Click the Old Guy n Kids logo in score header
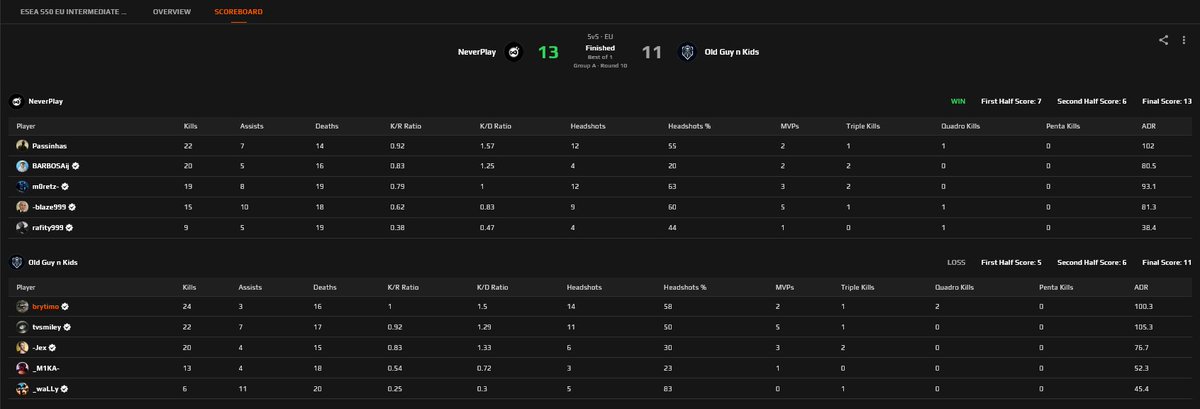Screen dimensions: 1200x409 point(686,52)
